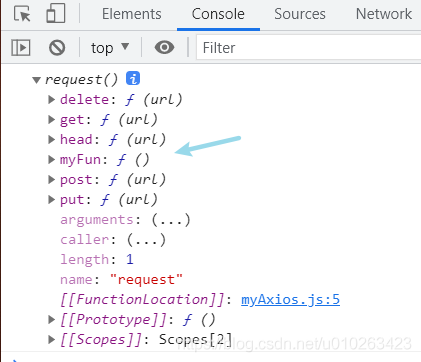Open the Sources tab
Screen dimensions: 421x362
[x=300, y=14]
